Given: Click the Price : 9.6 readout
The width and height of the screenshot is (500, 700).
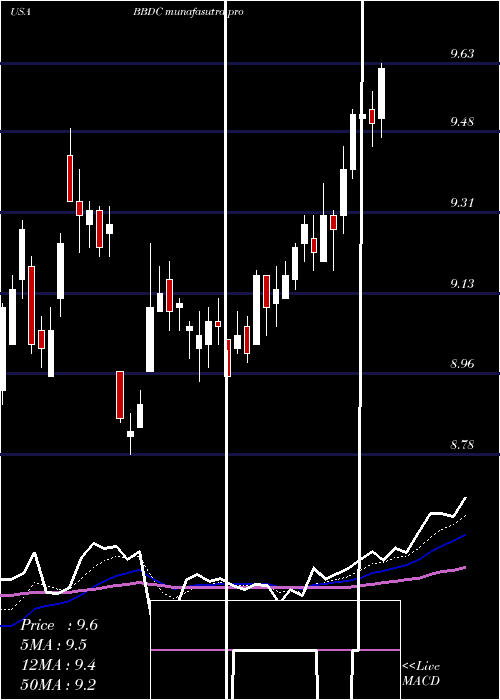Looking at the screenshot, I should click(59, 625).
